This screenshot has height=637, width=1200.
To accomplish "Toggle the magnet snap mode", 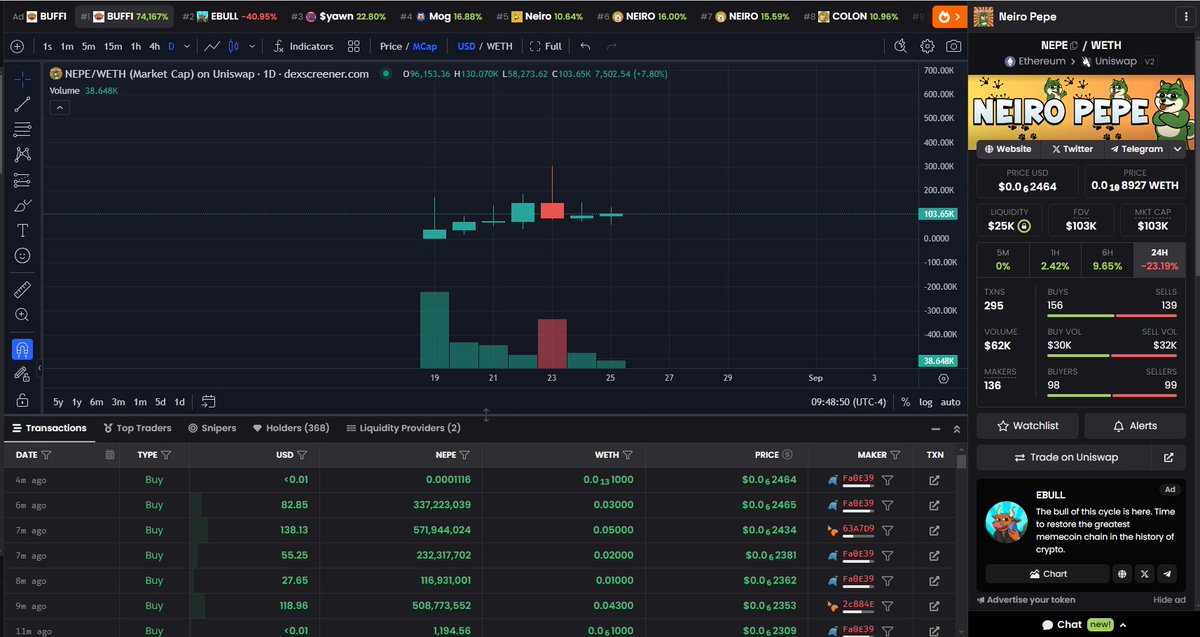I will [22, 349].
